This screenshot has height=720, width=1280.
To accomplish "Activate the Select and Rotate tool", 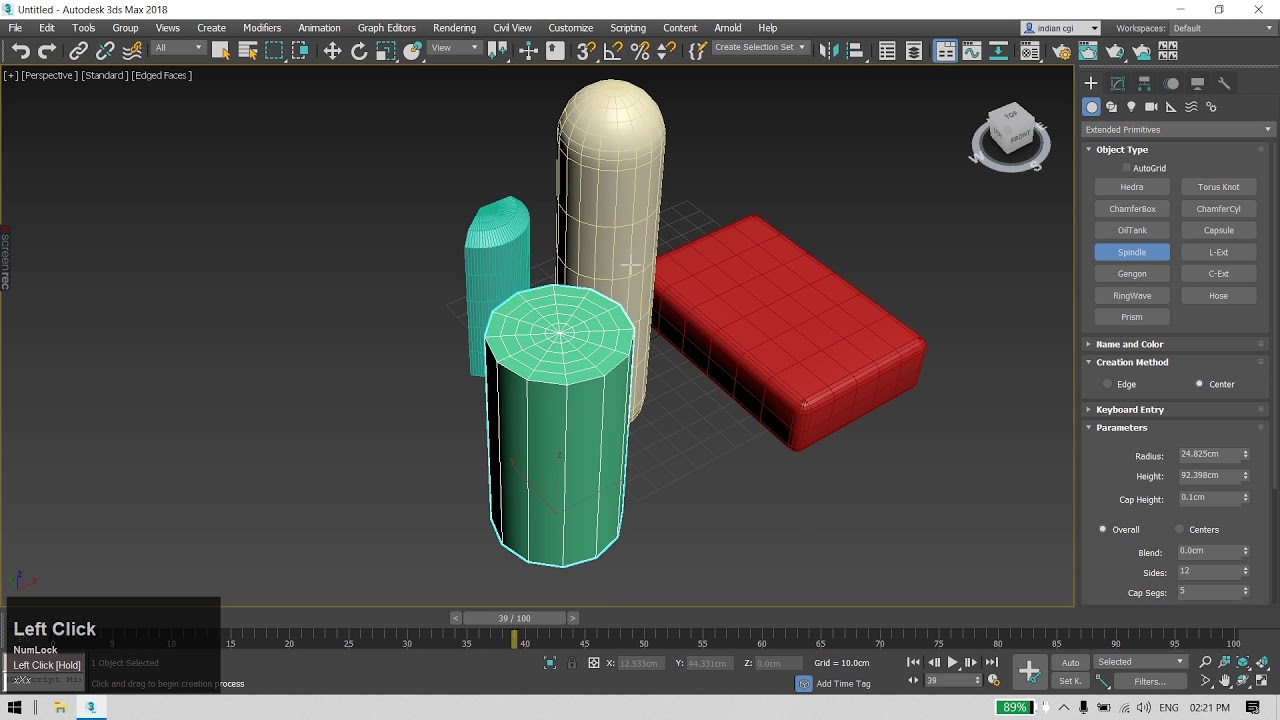I will pos(359,51).
